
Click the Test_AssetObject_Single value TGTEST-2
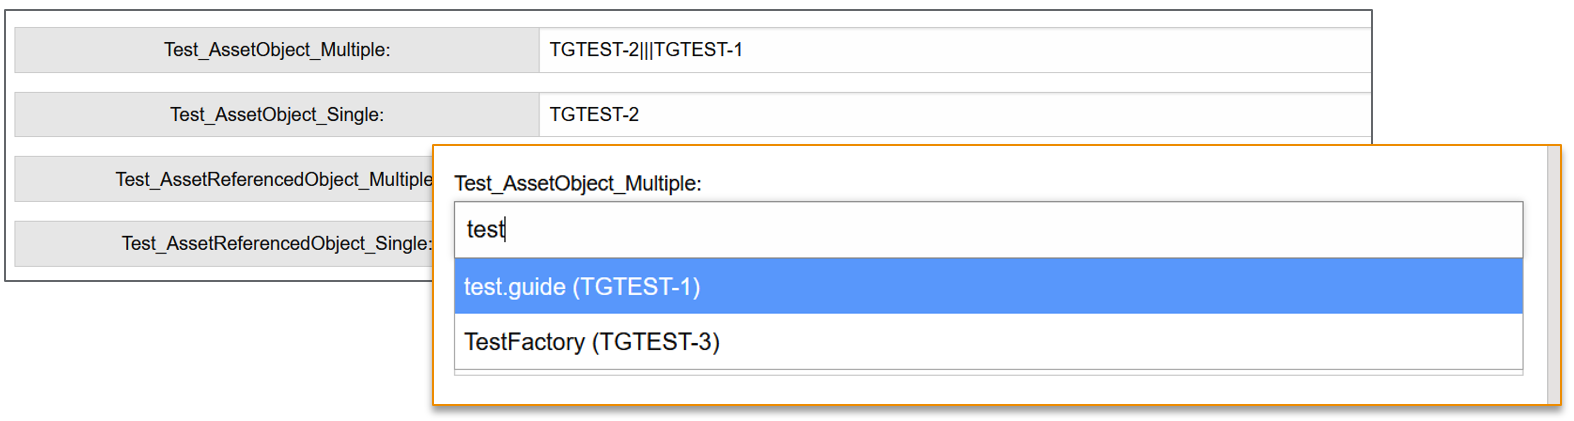594,115
